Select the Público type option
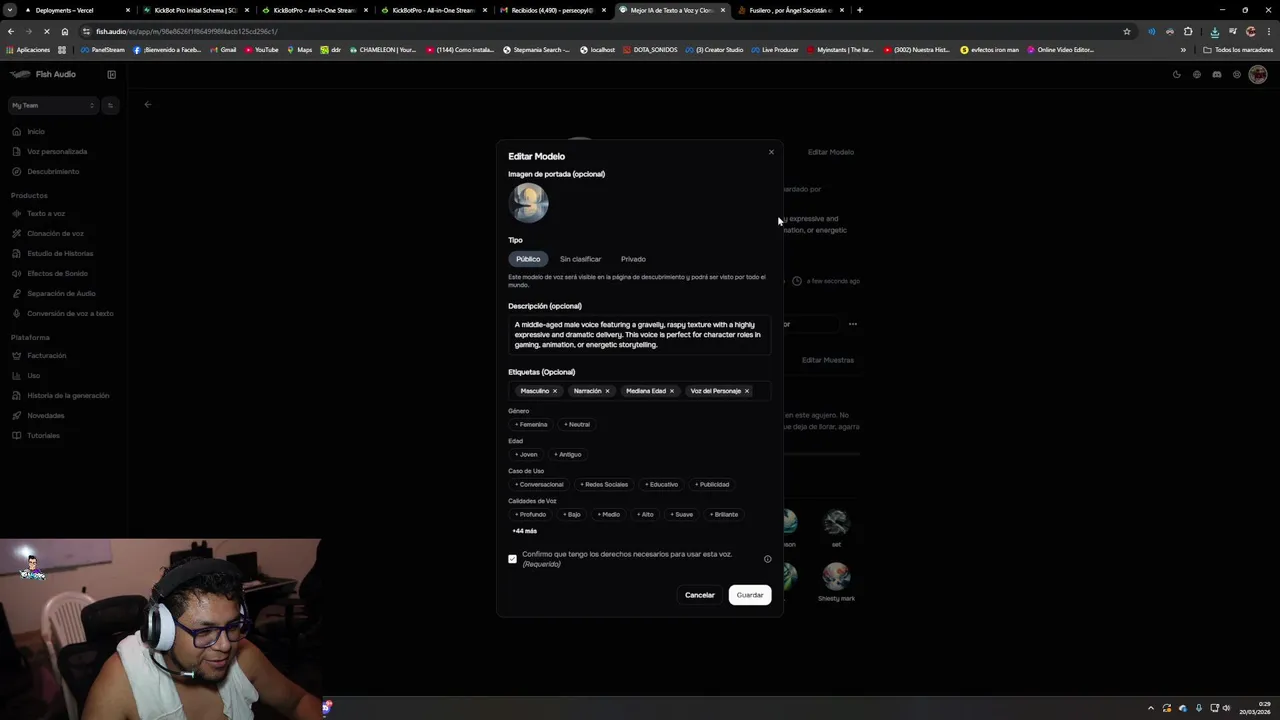Screen dimensions: 1280x720 pyautogui.click(x=528, y=259)
